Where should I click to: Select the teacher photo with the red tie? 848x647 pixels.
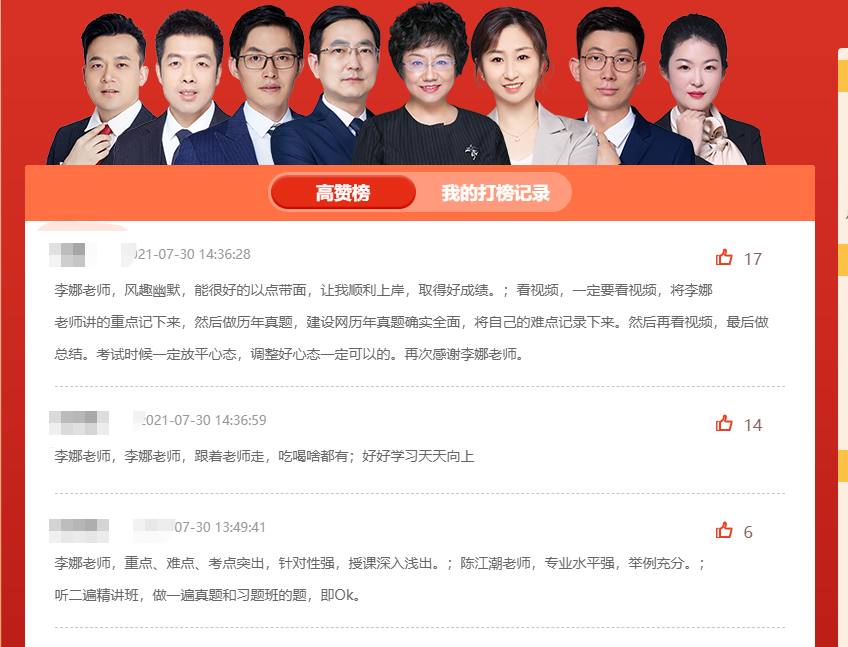tap(103, 91)
